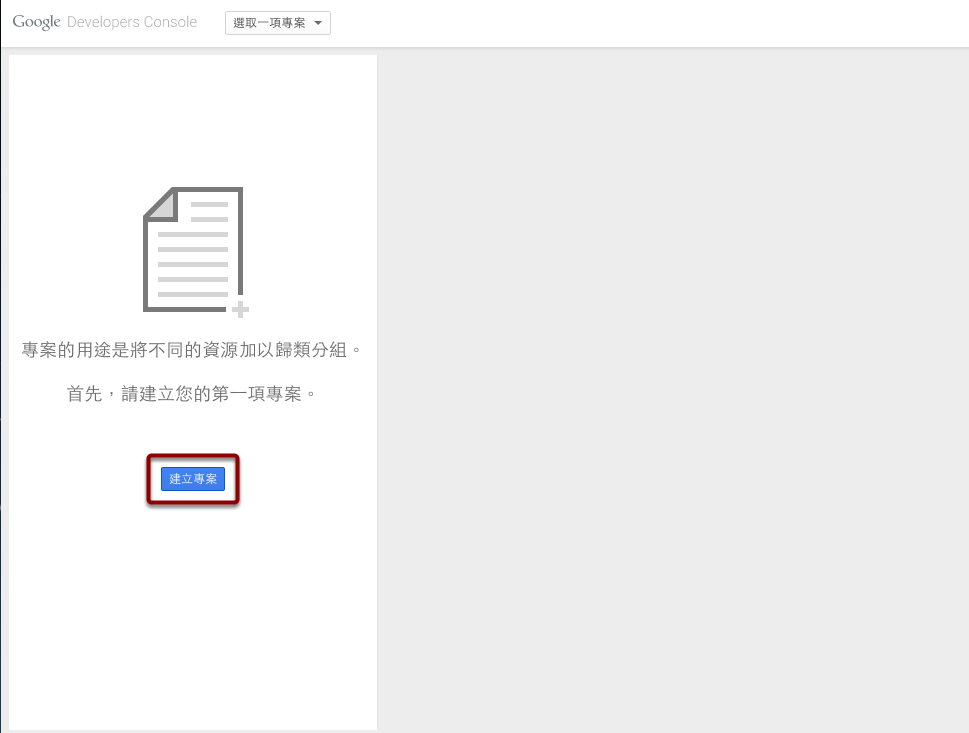Click the large gray document icon
Viewport: 969px width, 733px height.
[193, 249]
